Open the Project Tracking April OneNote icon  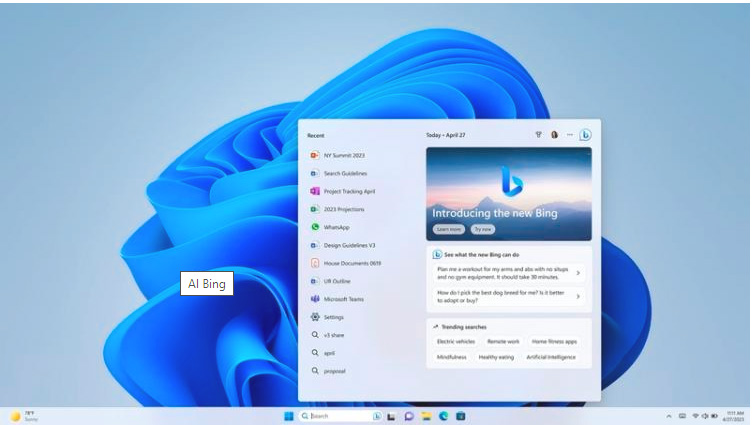(x=315, y=191)
